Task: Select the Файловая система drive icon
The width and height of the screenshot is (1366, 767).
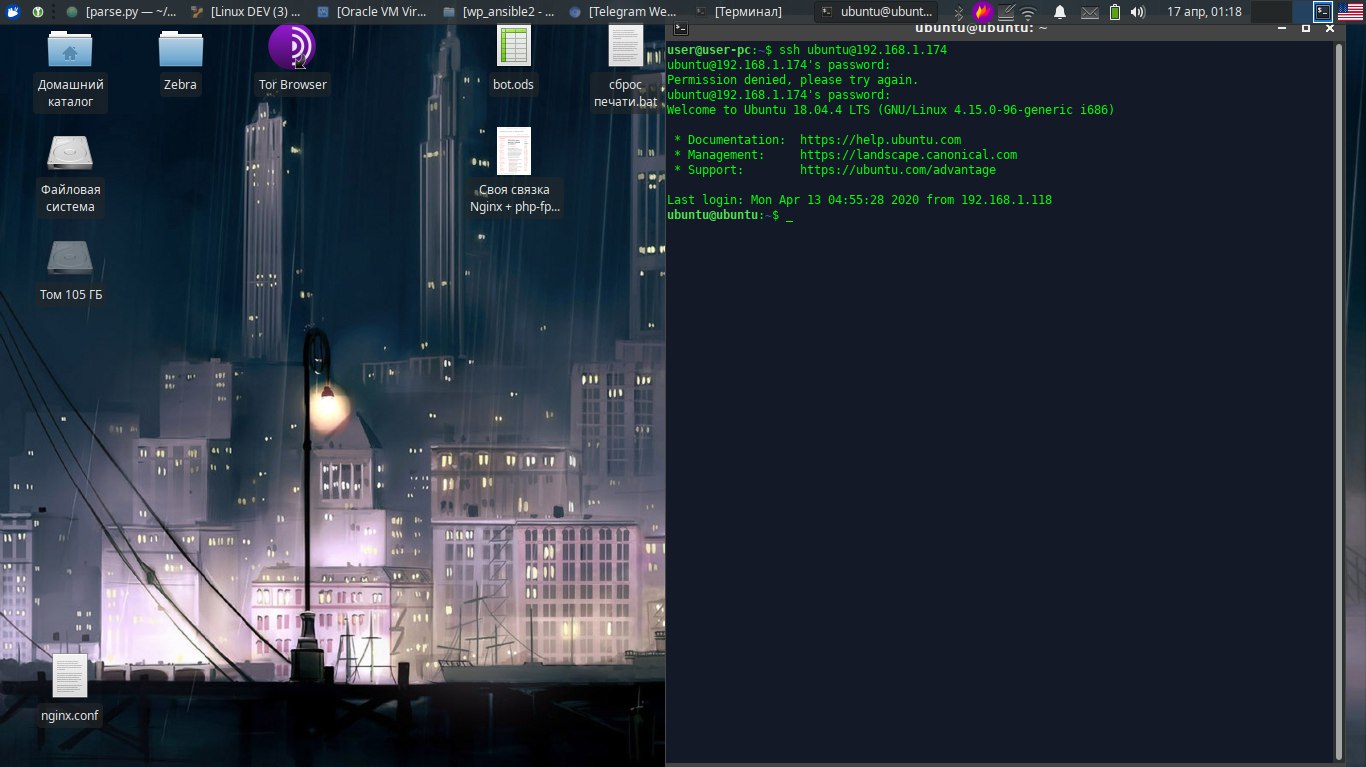Action: coord(70,174)
